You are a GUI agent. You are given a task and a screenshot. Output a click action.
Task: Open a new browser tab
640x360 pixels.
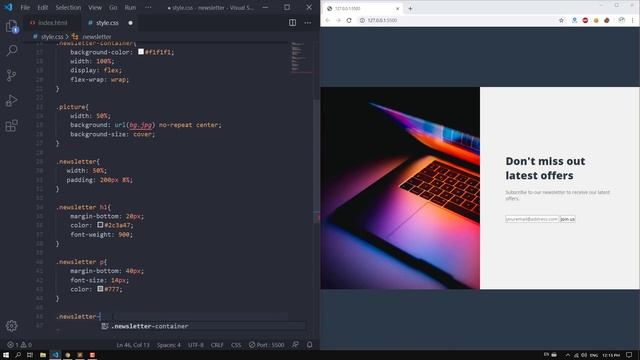pyautogui.click(x=410, y=8)
